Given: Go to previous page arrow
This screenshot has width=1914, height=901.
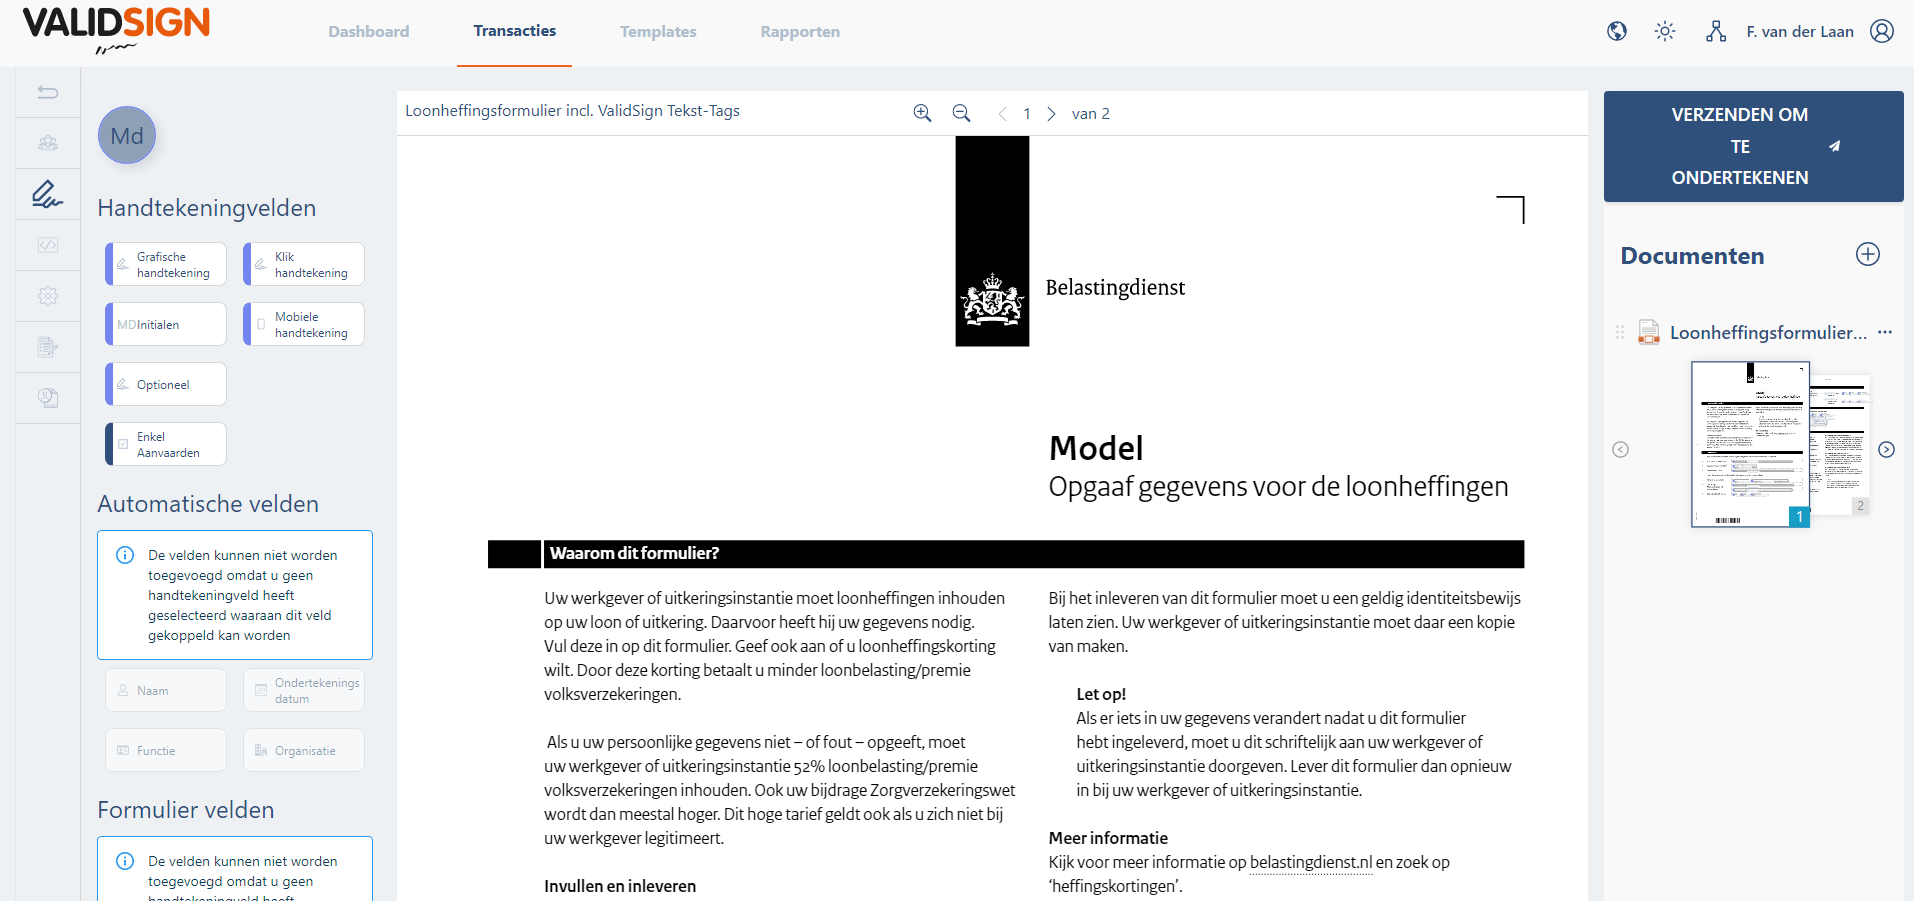Looking at the screenshot, I should pos(1002,114).
